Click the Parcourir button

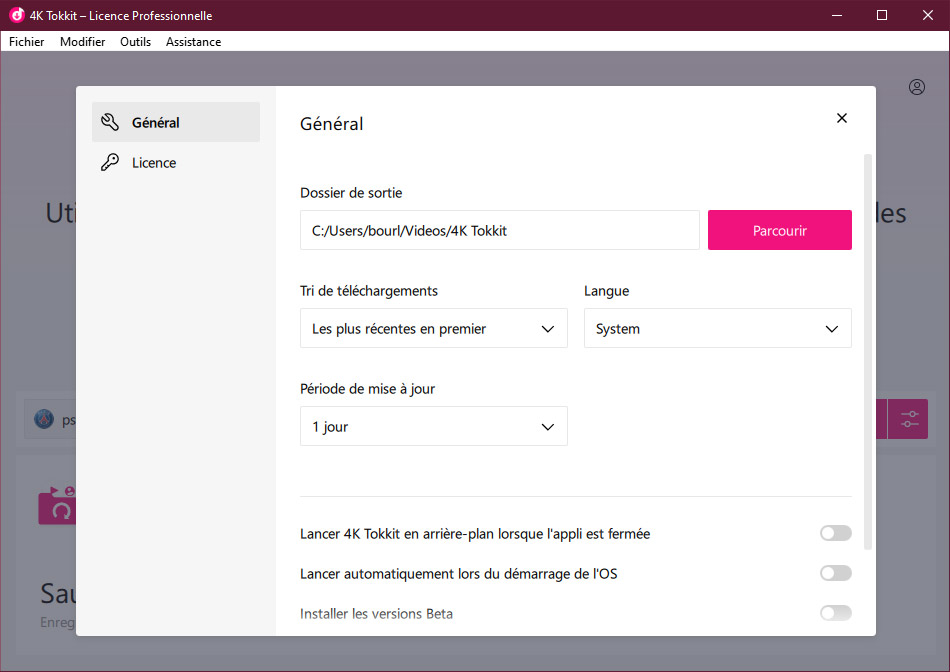780,230
